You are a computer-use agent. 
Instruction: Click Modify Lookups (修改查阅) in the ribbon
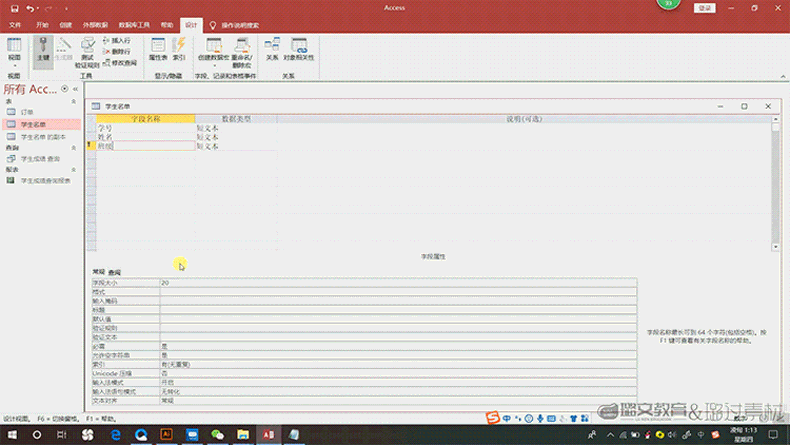(120, 63)
